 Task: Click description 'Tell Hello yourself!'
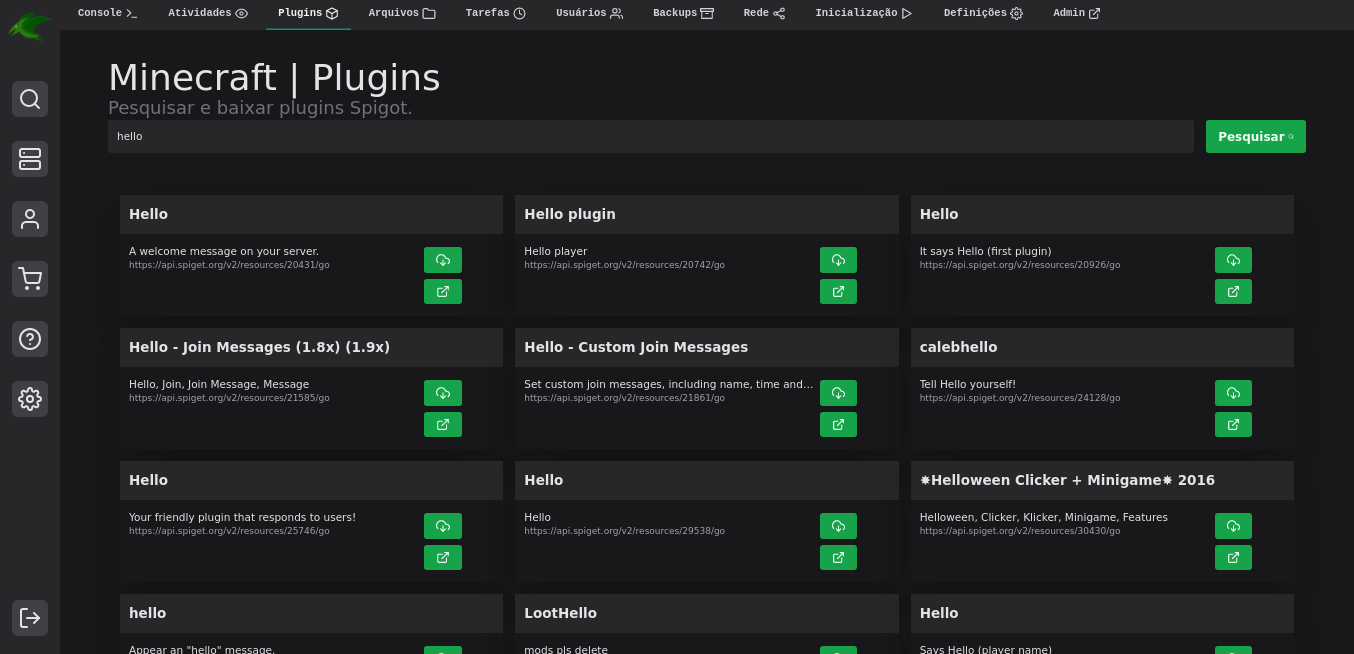pos(967,384)
